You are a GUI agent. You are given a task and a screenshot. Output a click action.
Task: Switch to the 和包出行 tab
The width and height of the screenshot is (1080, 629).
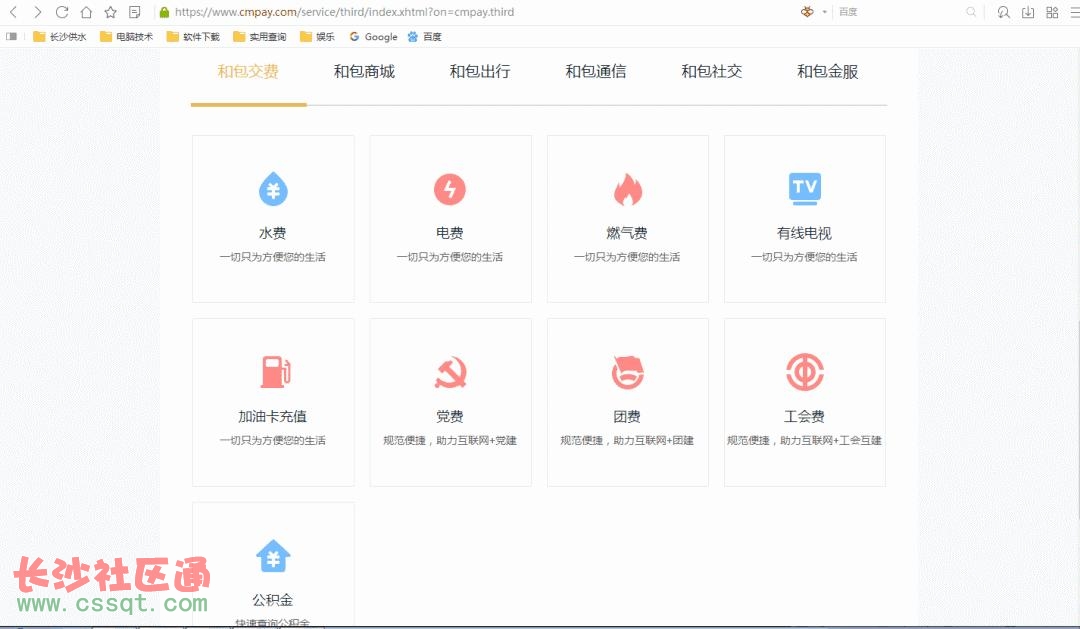click(480, 72)
